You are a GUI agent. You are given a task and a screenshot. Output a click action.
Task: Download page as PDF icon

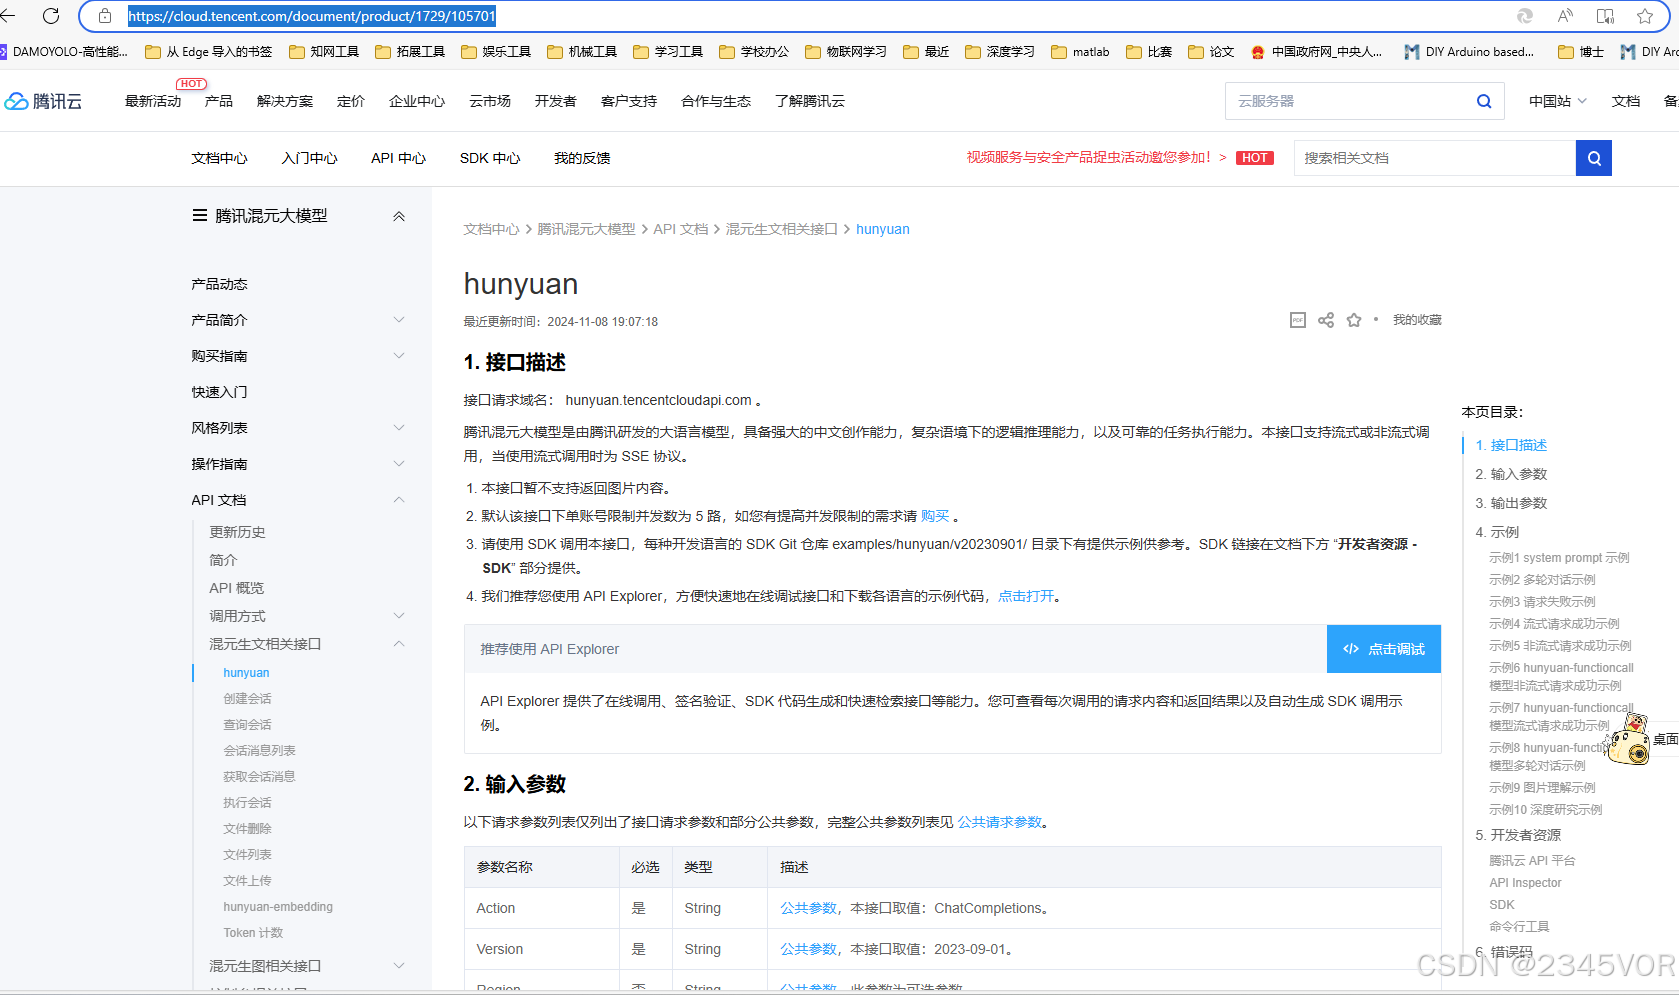click(x=1298, y=320)
